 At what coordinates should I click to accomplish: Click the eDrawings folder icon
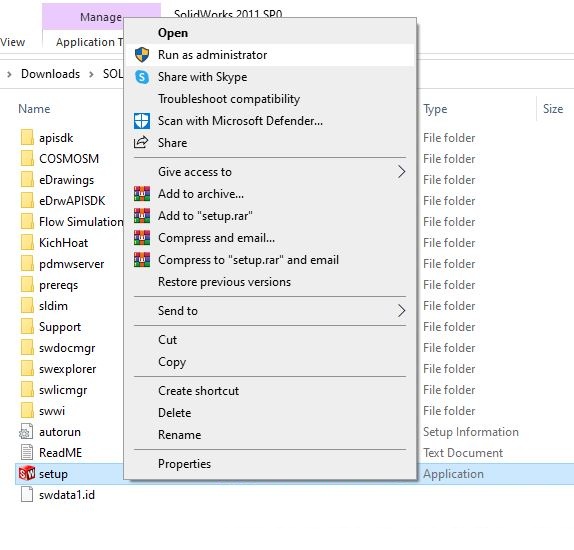coord(27,180)
